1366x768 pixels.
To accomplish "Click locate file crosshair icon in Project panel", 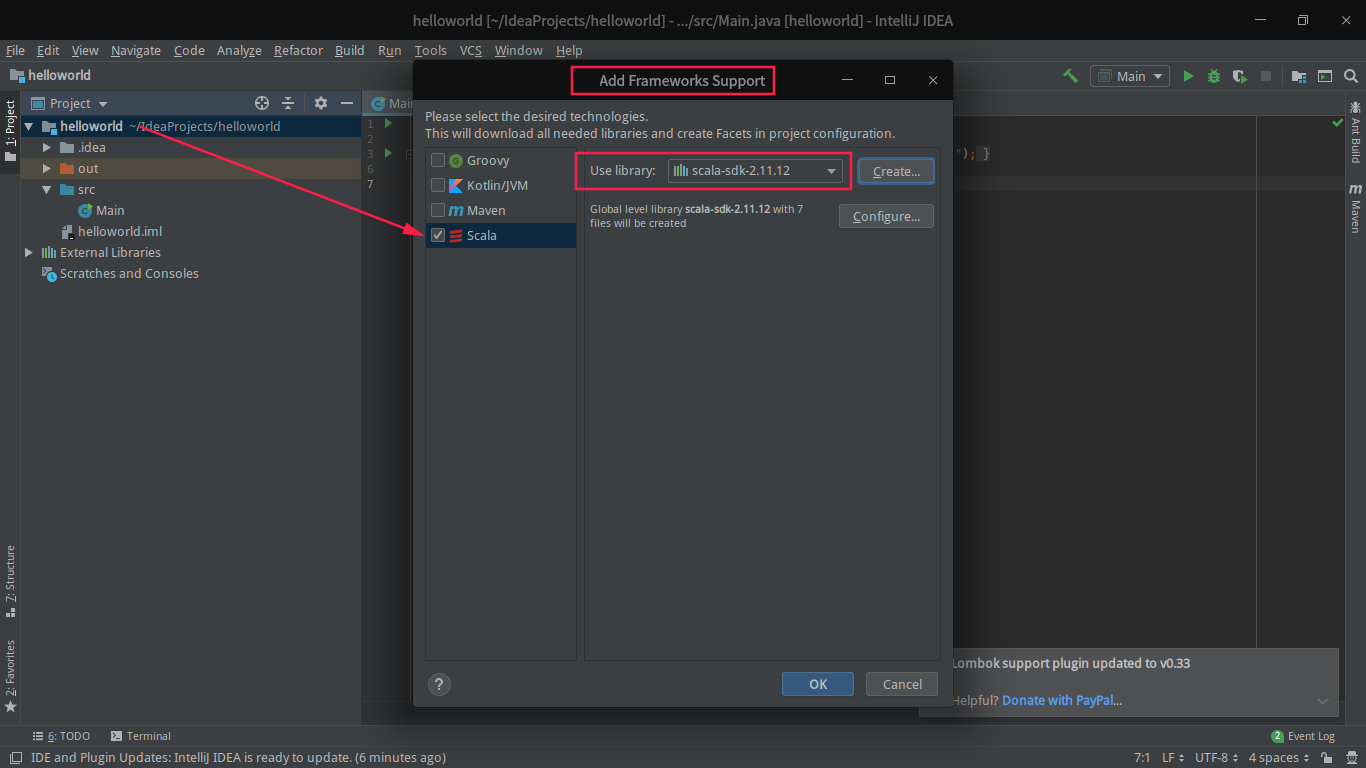I will pos(262,103).
